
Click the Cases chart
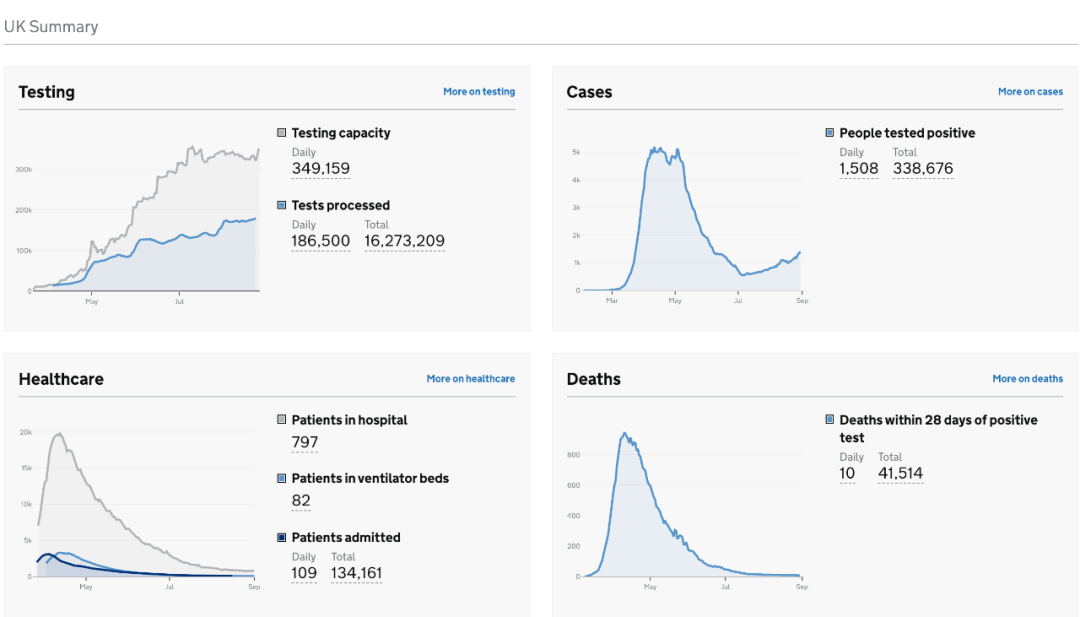pyautogui.click(x=687, y=225)
